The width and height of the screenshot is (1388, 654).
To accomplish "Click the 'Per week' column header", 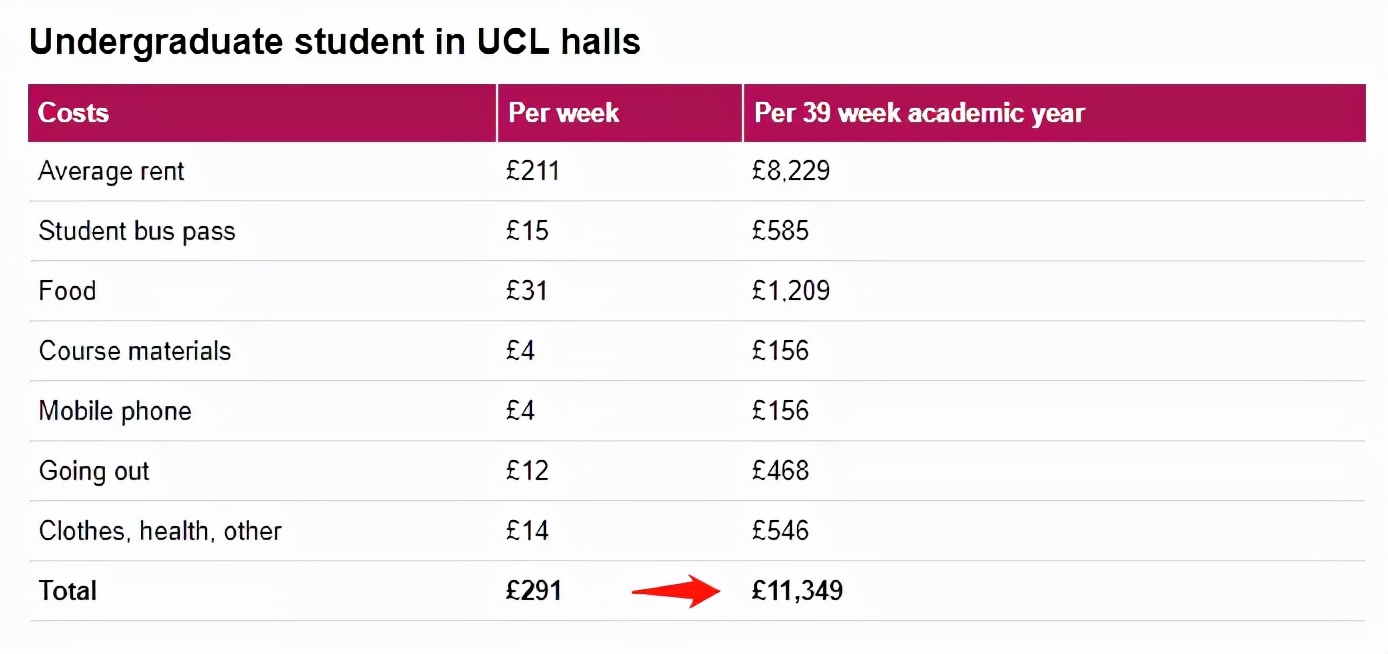I will click(x=564, y=112).
